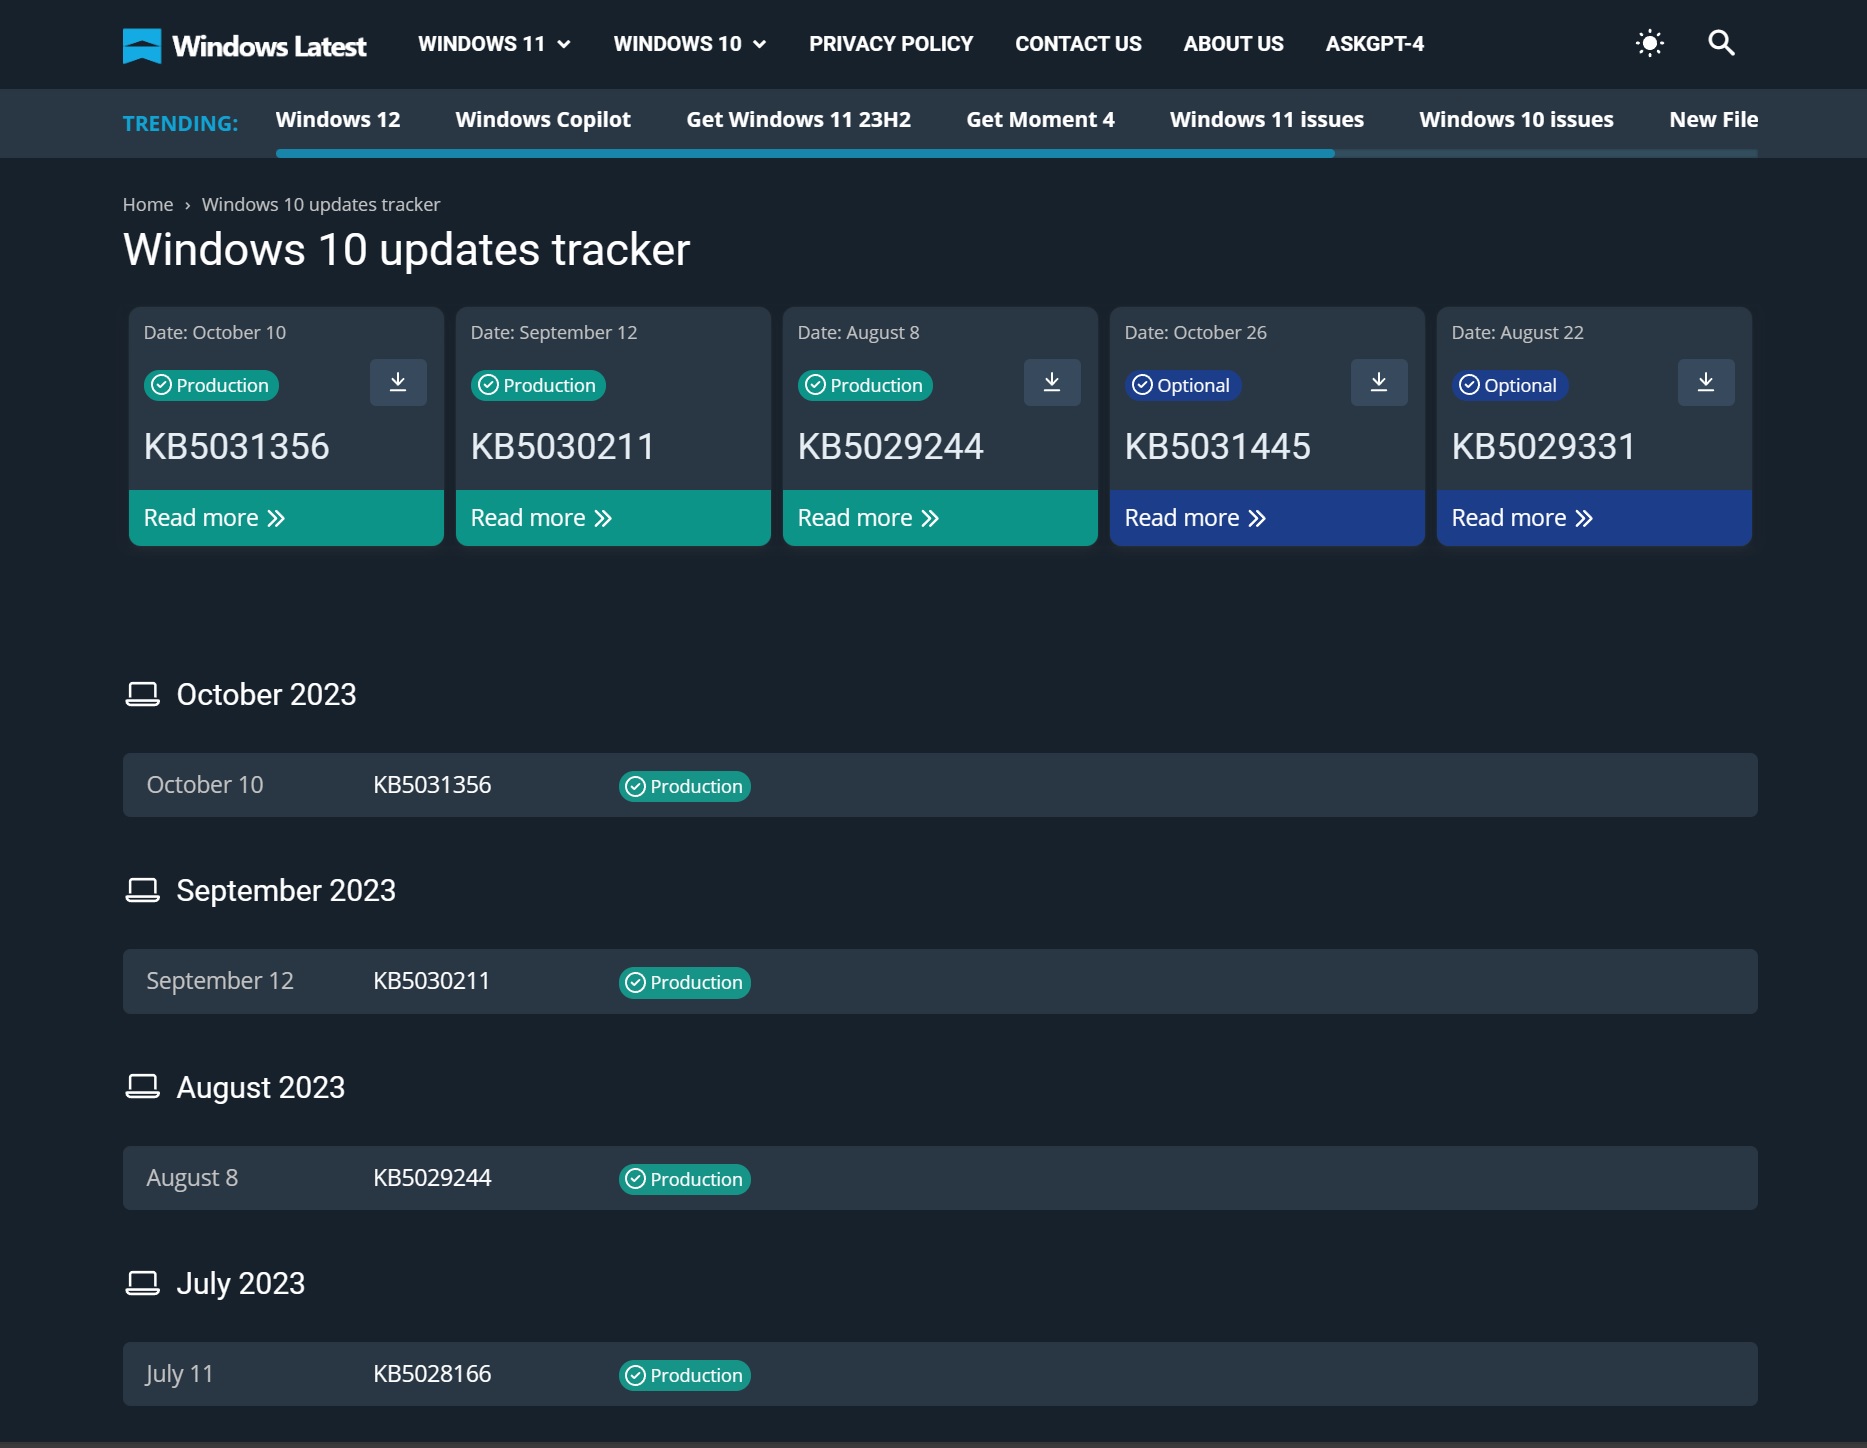The width and height of the screenshot is (1867, 1448).
Task: Click Production badge in July 11 row
Action: pyautogui.click(x=685, y=1375)
